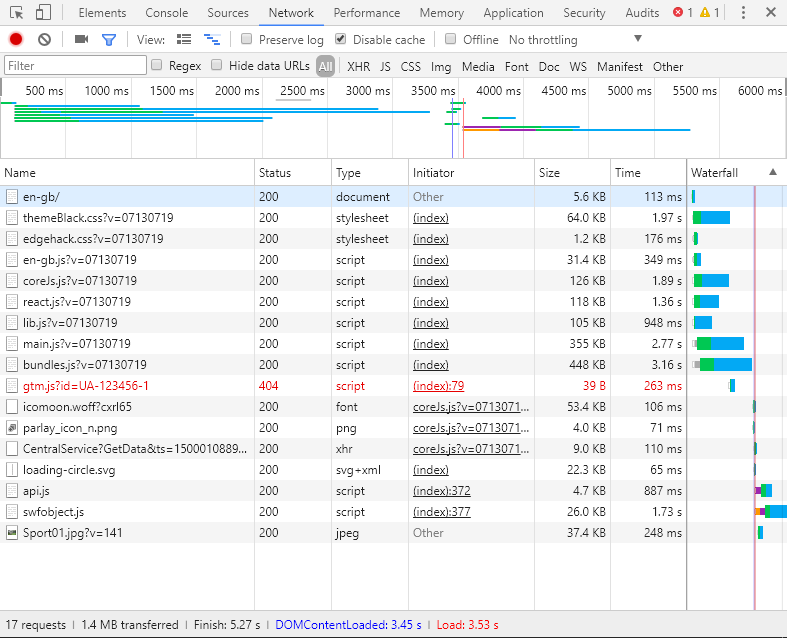Check the Hide data URLs option
Screen dimensions: 787x638
click(x=217, y=66)
